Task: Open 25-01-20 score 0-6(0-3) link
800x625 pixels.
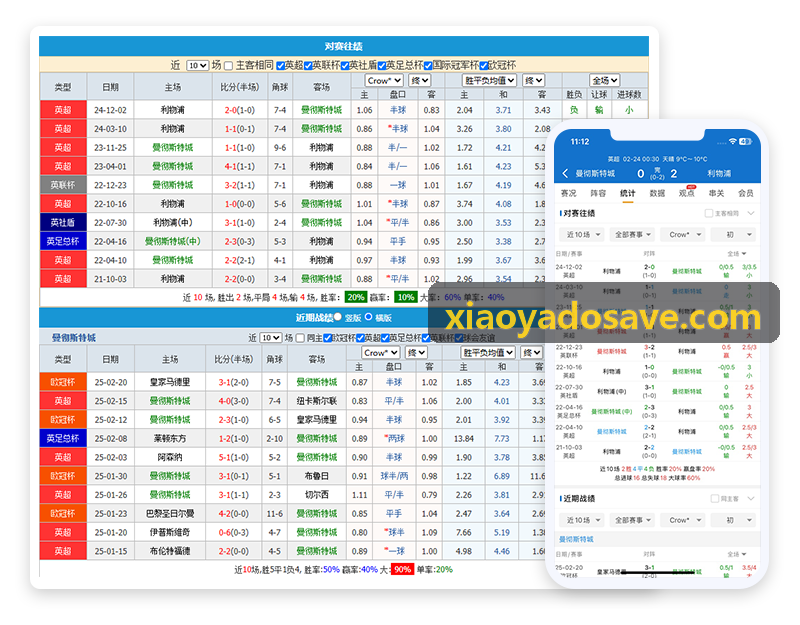Action: pos(234,532)
